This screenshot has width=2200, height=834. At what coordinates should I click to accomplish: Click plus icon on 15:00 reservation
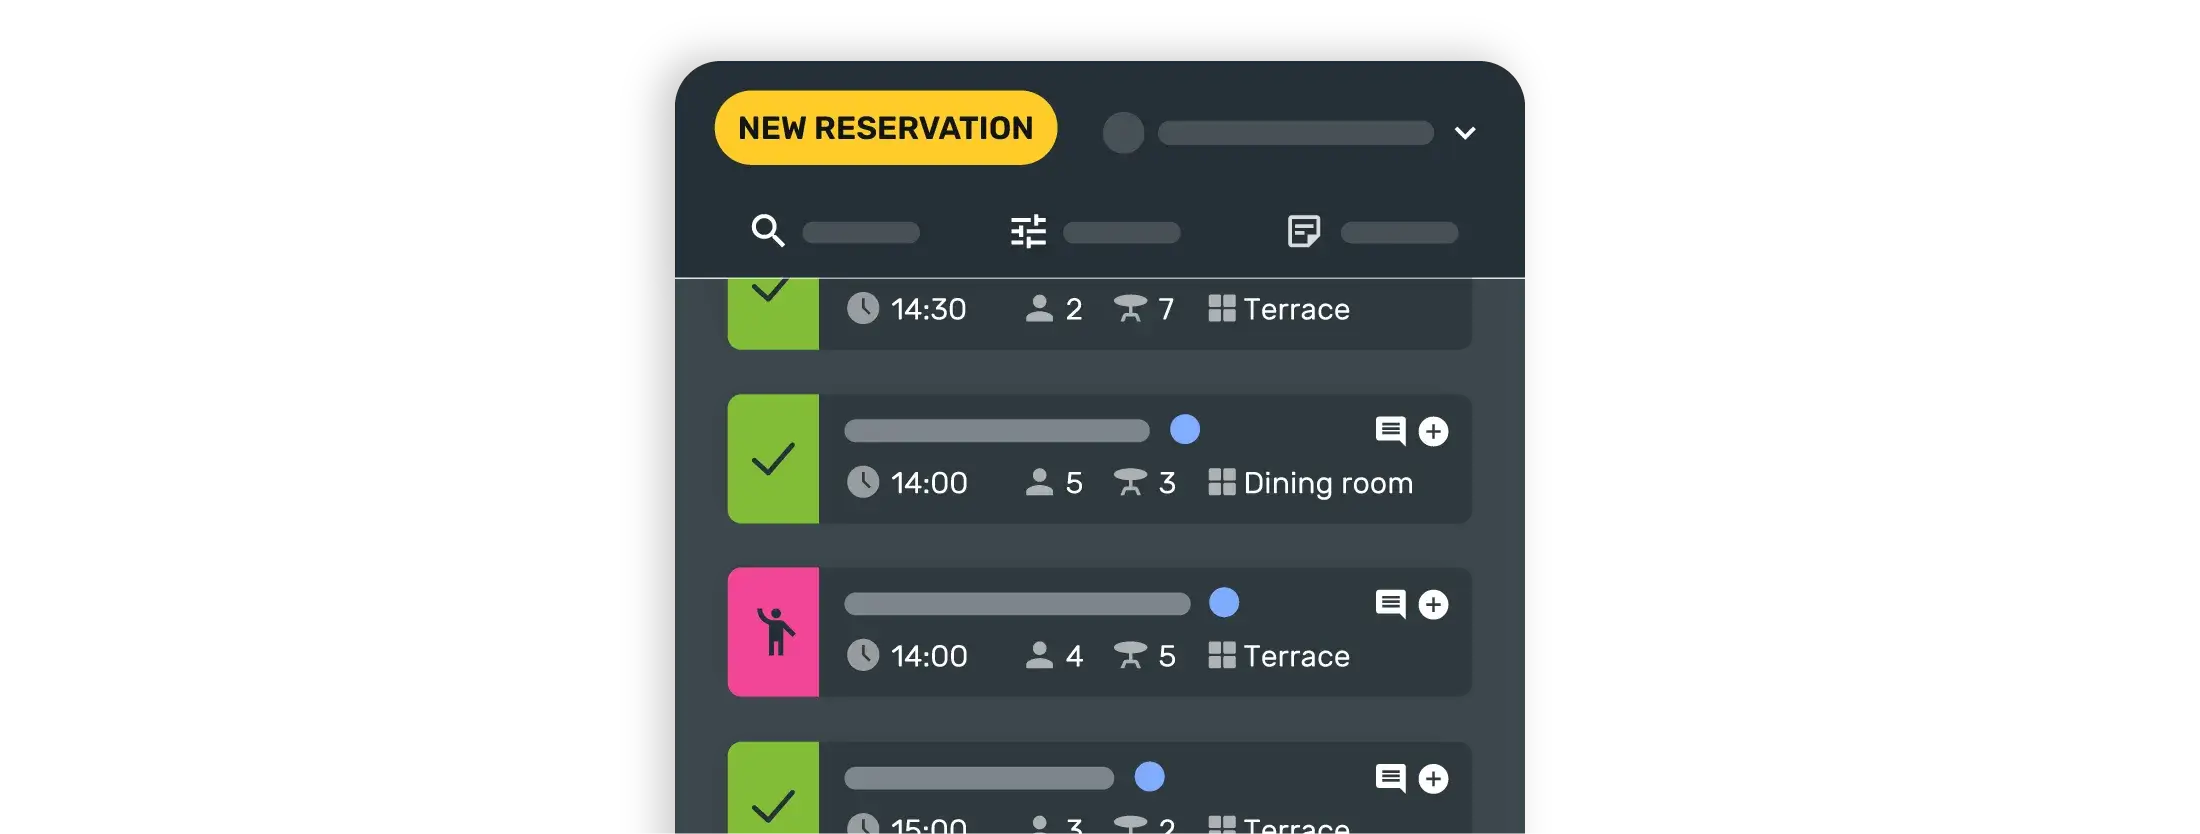click(x=1433, y=778)
